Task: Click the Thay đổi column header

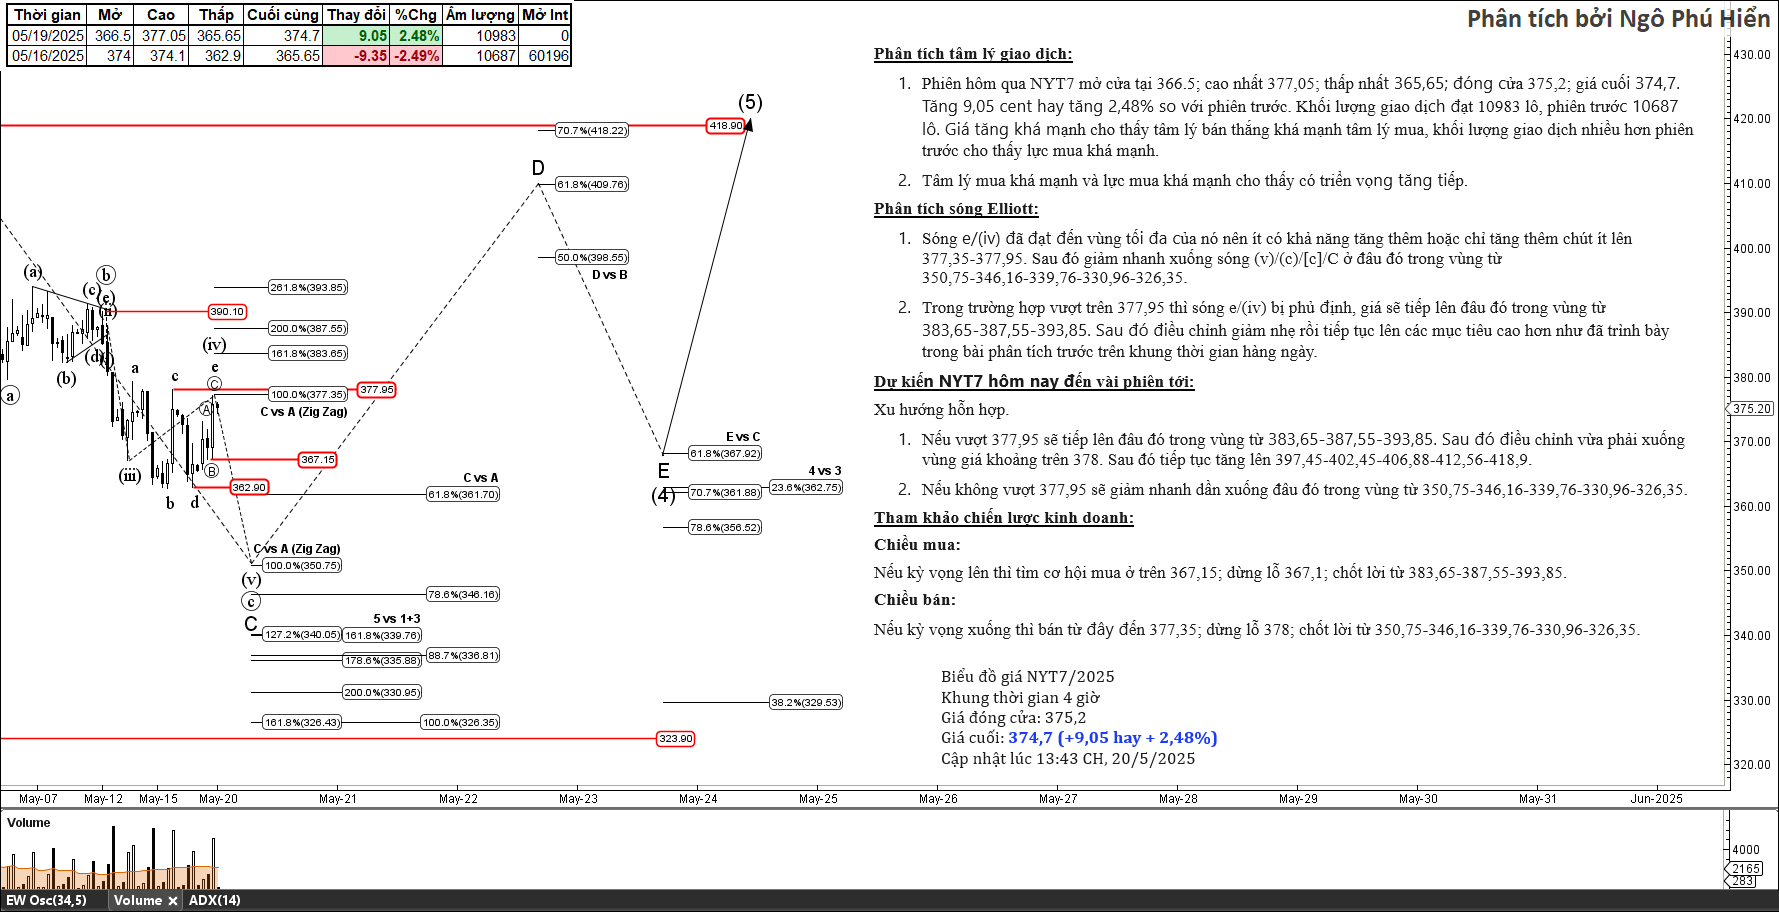Action: pos(356,15)
